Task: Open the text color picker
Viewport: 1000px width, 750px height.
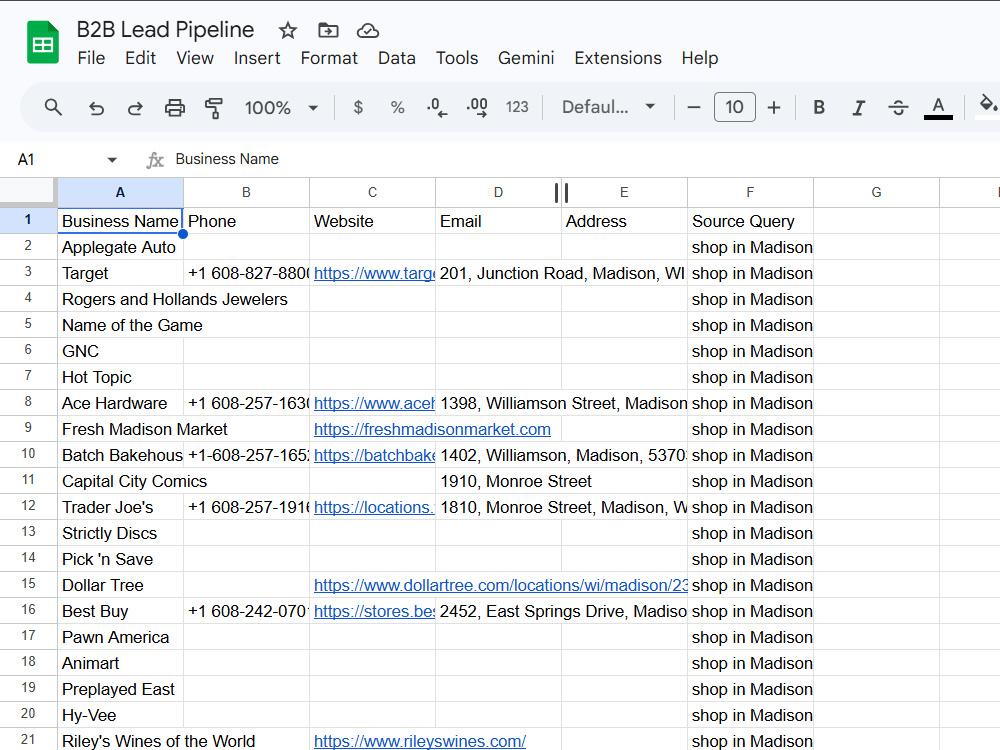Action: point(938,107)
